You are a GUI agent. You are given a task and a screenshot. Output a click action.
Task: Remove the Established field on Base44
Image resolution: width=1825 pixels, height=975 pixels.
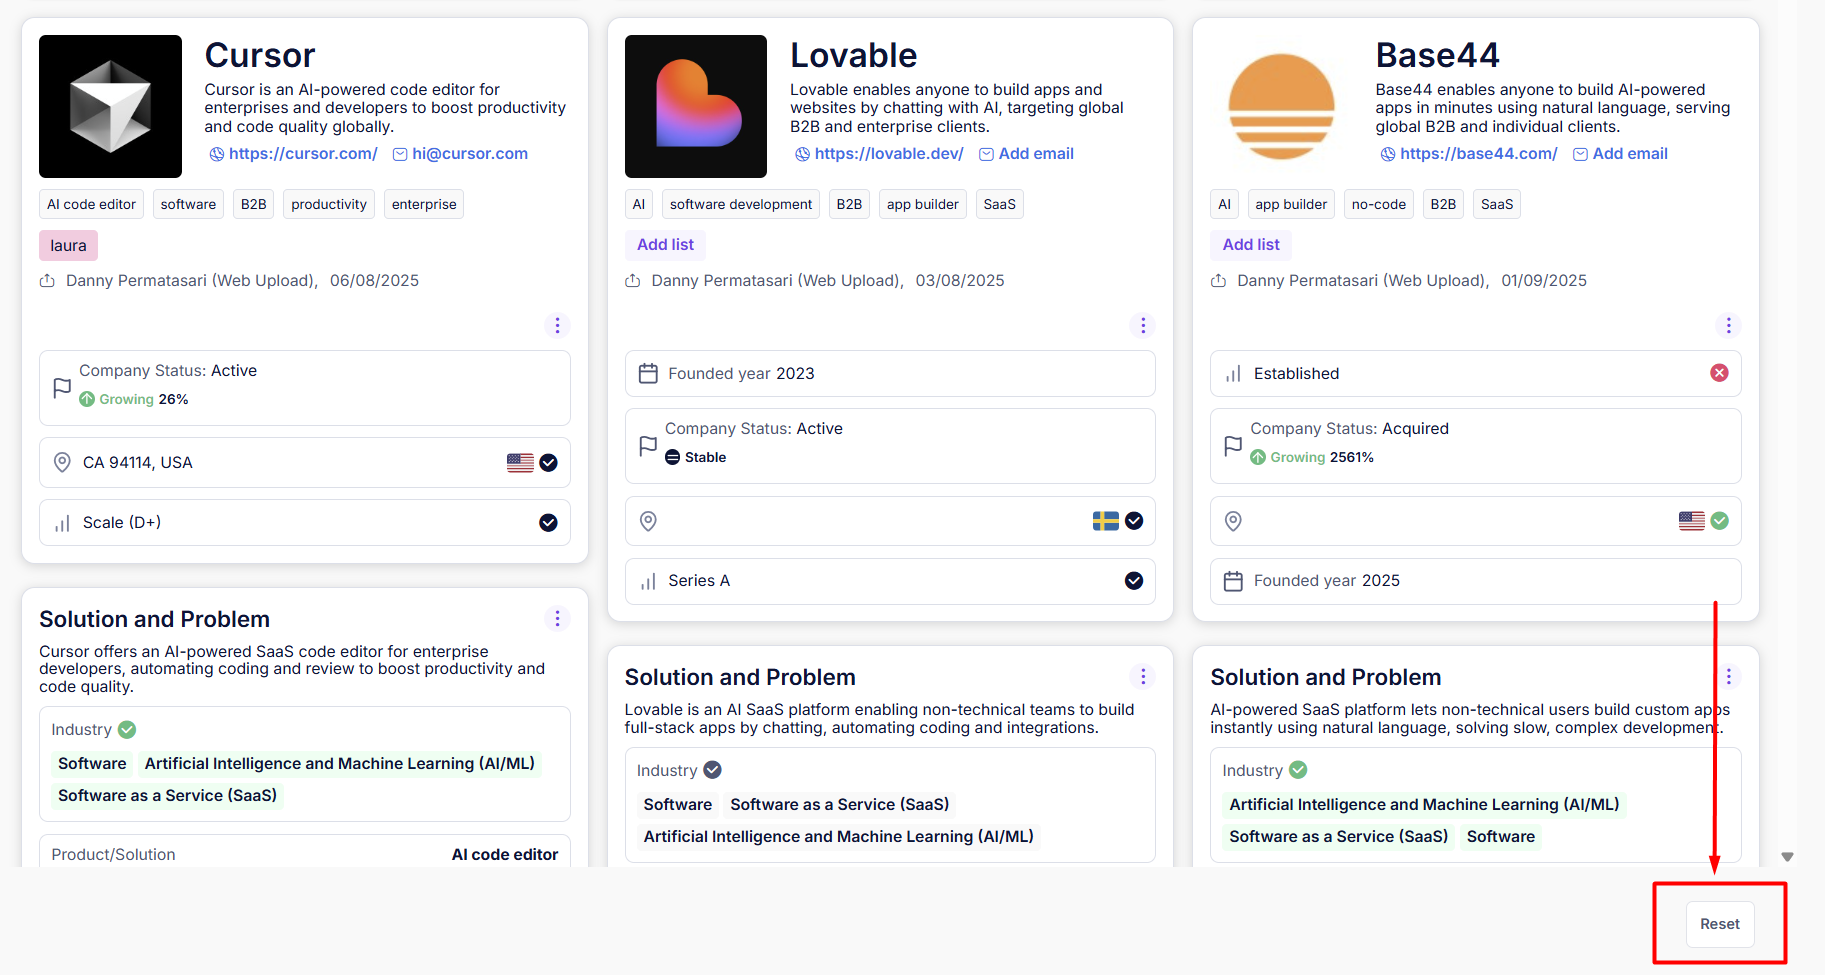(x=1719, y=373)
